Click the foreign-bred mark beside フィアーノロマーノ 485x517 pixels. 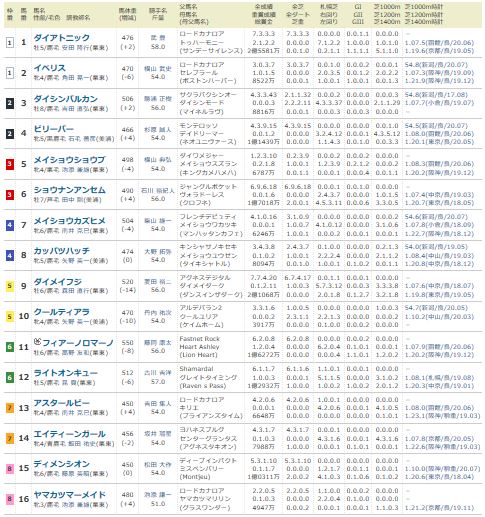coord(37,341)
